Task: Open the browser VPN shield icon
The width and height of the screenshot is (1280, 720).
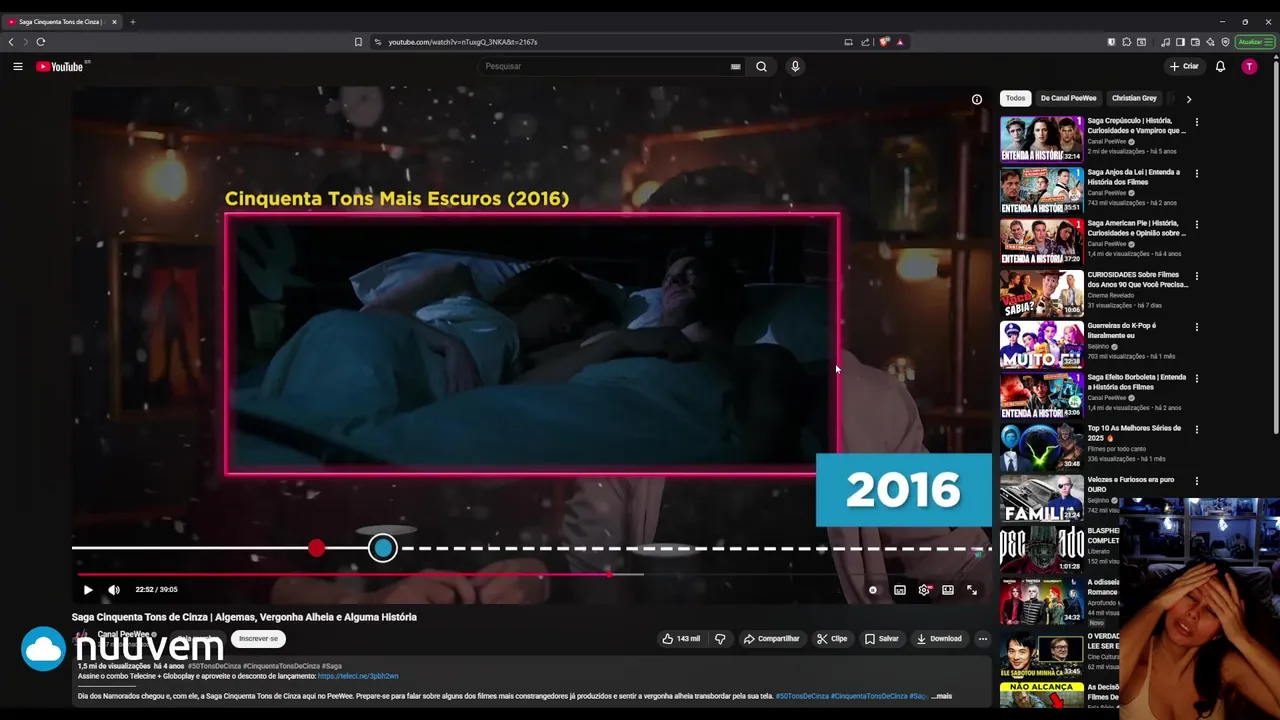Action: click(1225, 42)
